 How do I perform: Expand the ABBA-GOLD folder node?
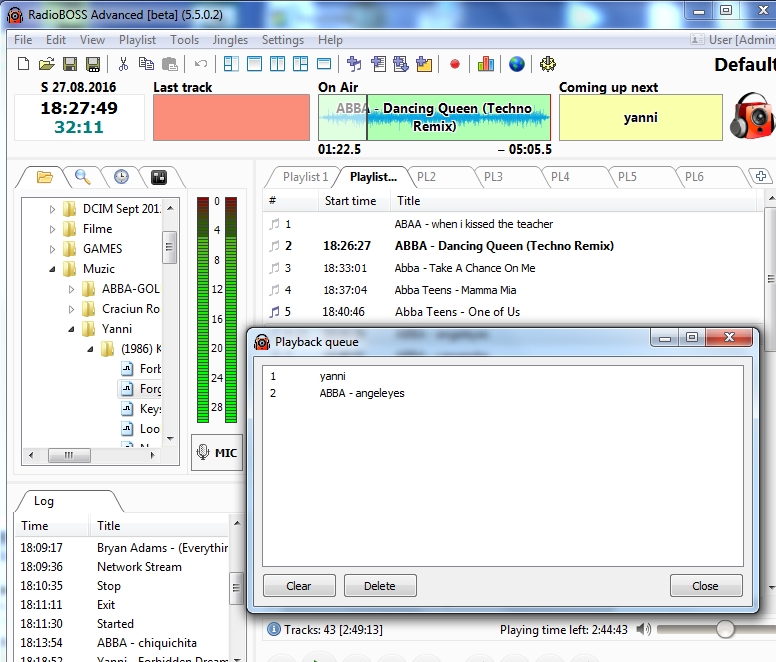coord(72,289)
